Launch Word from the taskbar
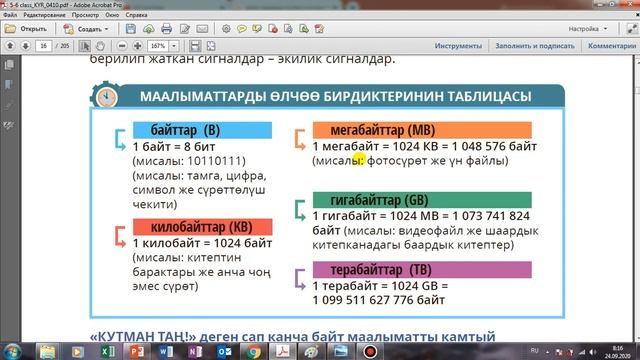Viewport: 640px width, 360px height. click(x=166, y=351)
